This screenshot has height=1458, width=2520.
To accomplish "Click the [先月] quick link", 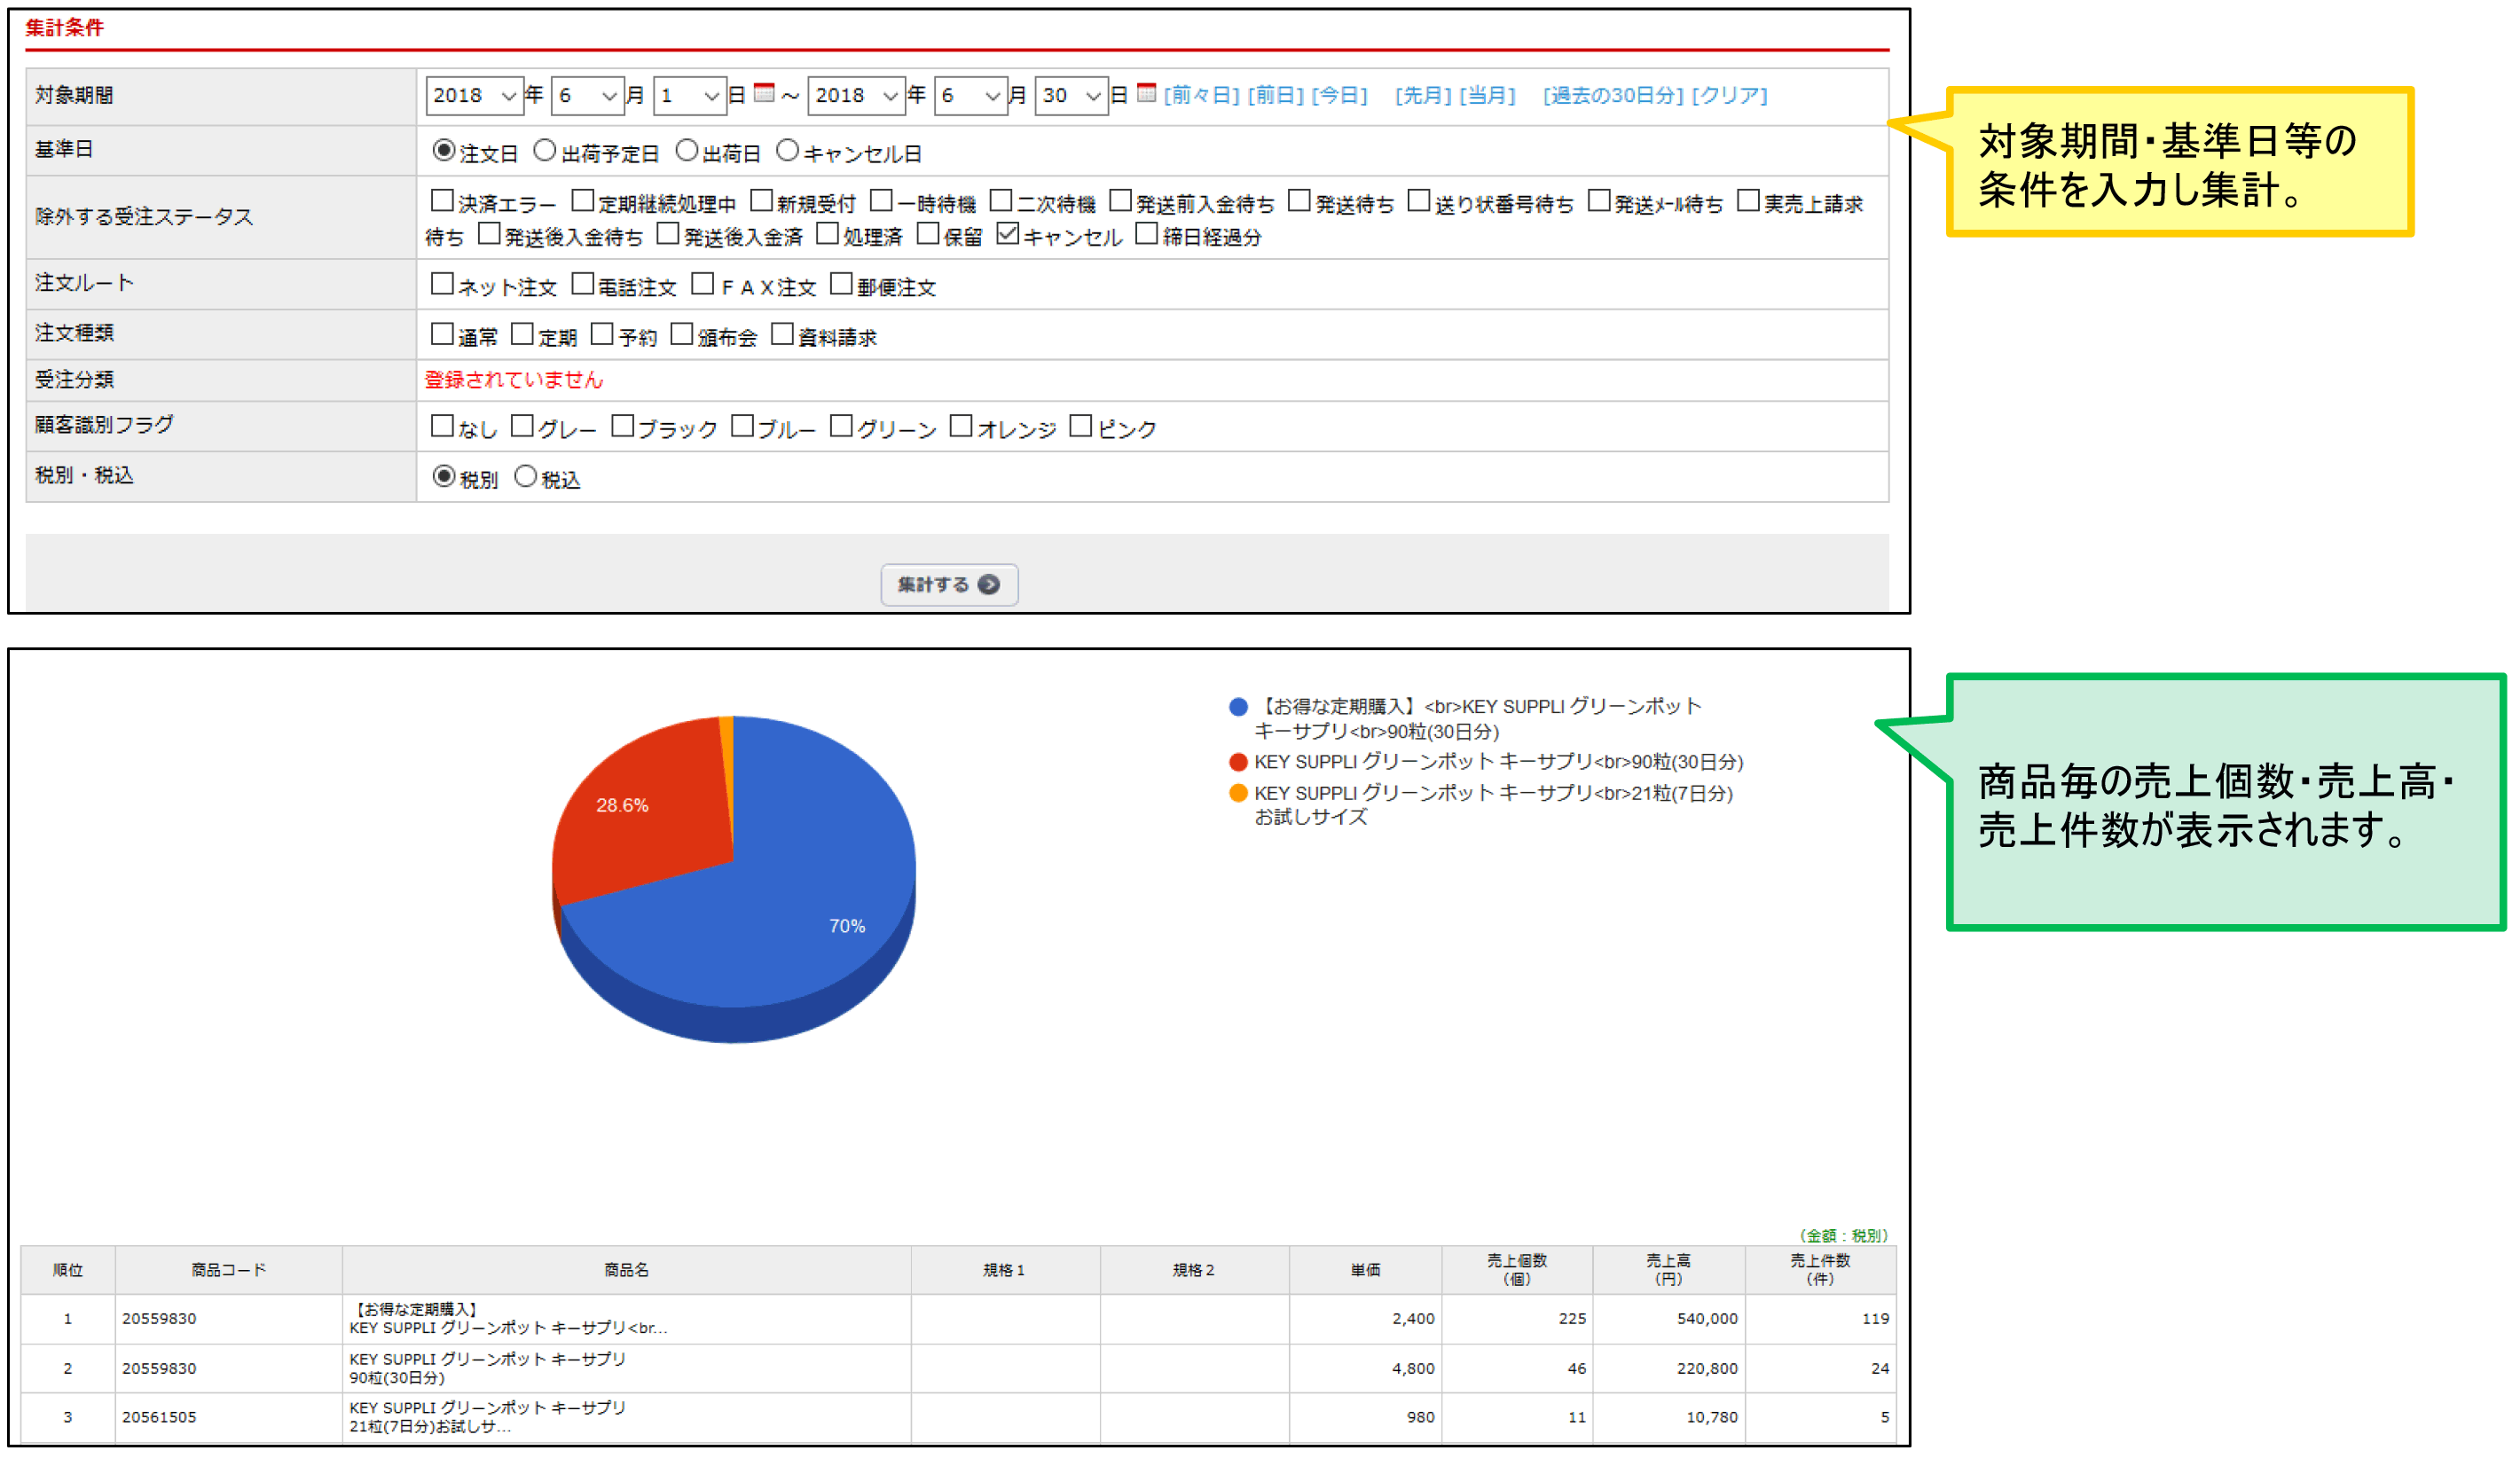I will (1422, 95).
